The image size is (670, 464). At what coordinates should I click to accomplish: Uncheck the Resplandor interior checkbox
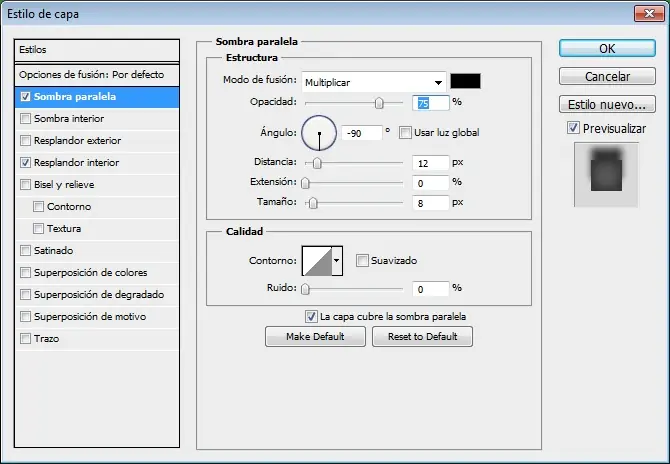click(x=26, y=162)
